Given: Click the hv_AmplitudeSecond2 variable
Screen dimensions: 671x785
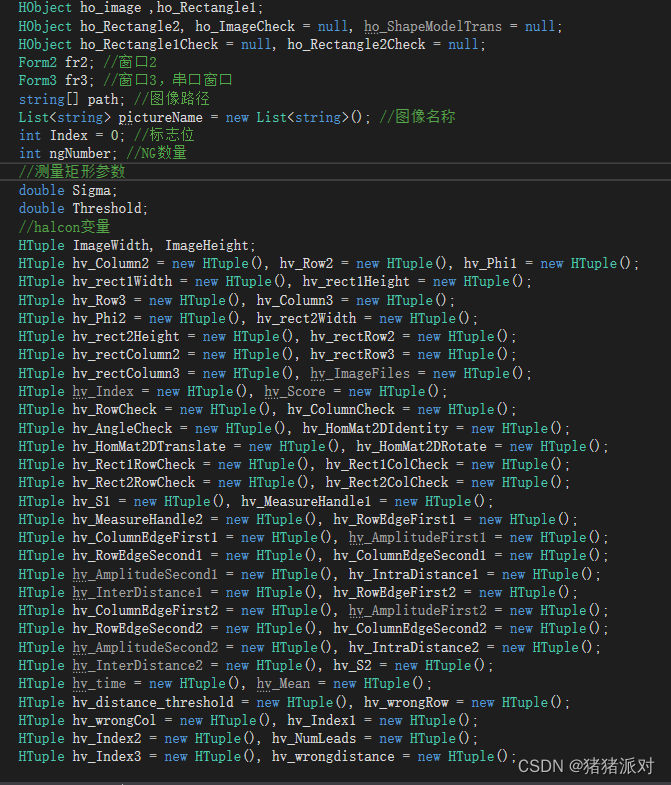Looking at the screenshot, I should pyautogui.click(x=145, y=648).
